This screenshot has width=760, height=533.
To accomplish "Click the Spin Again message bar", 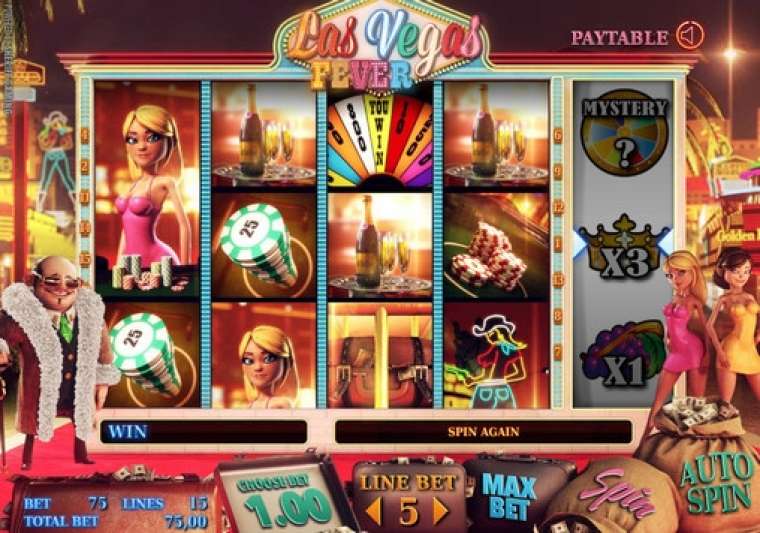I will tap(483, 432).
